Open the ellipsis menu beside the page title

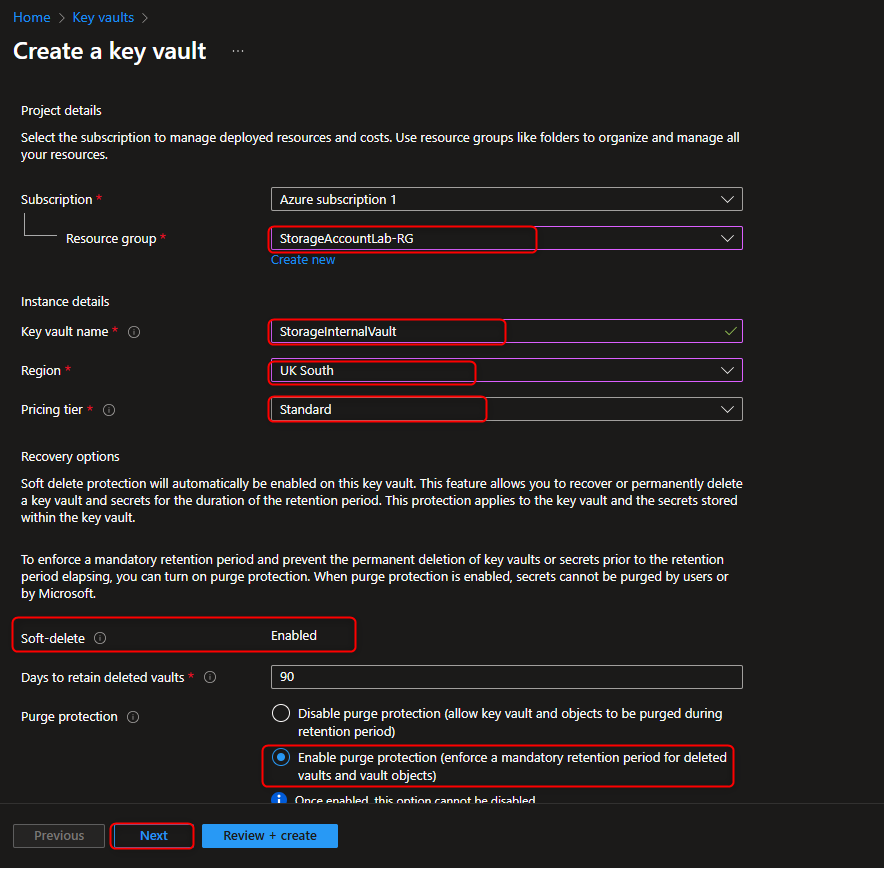237,51
